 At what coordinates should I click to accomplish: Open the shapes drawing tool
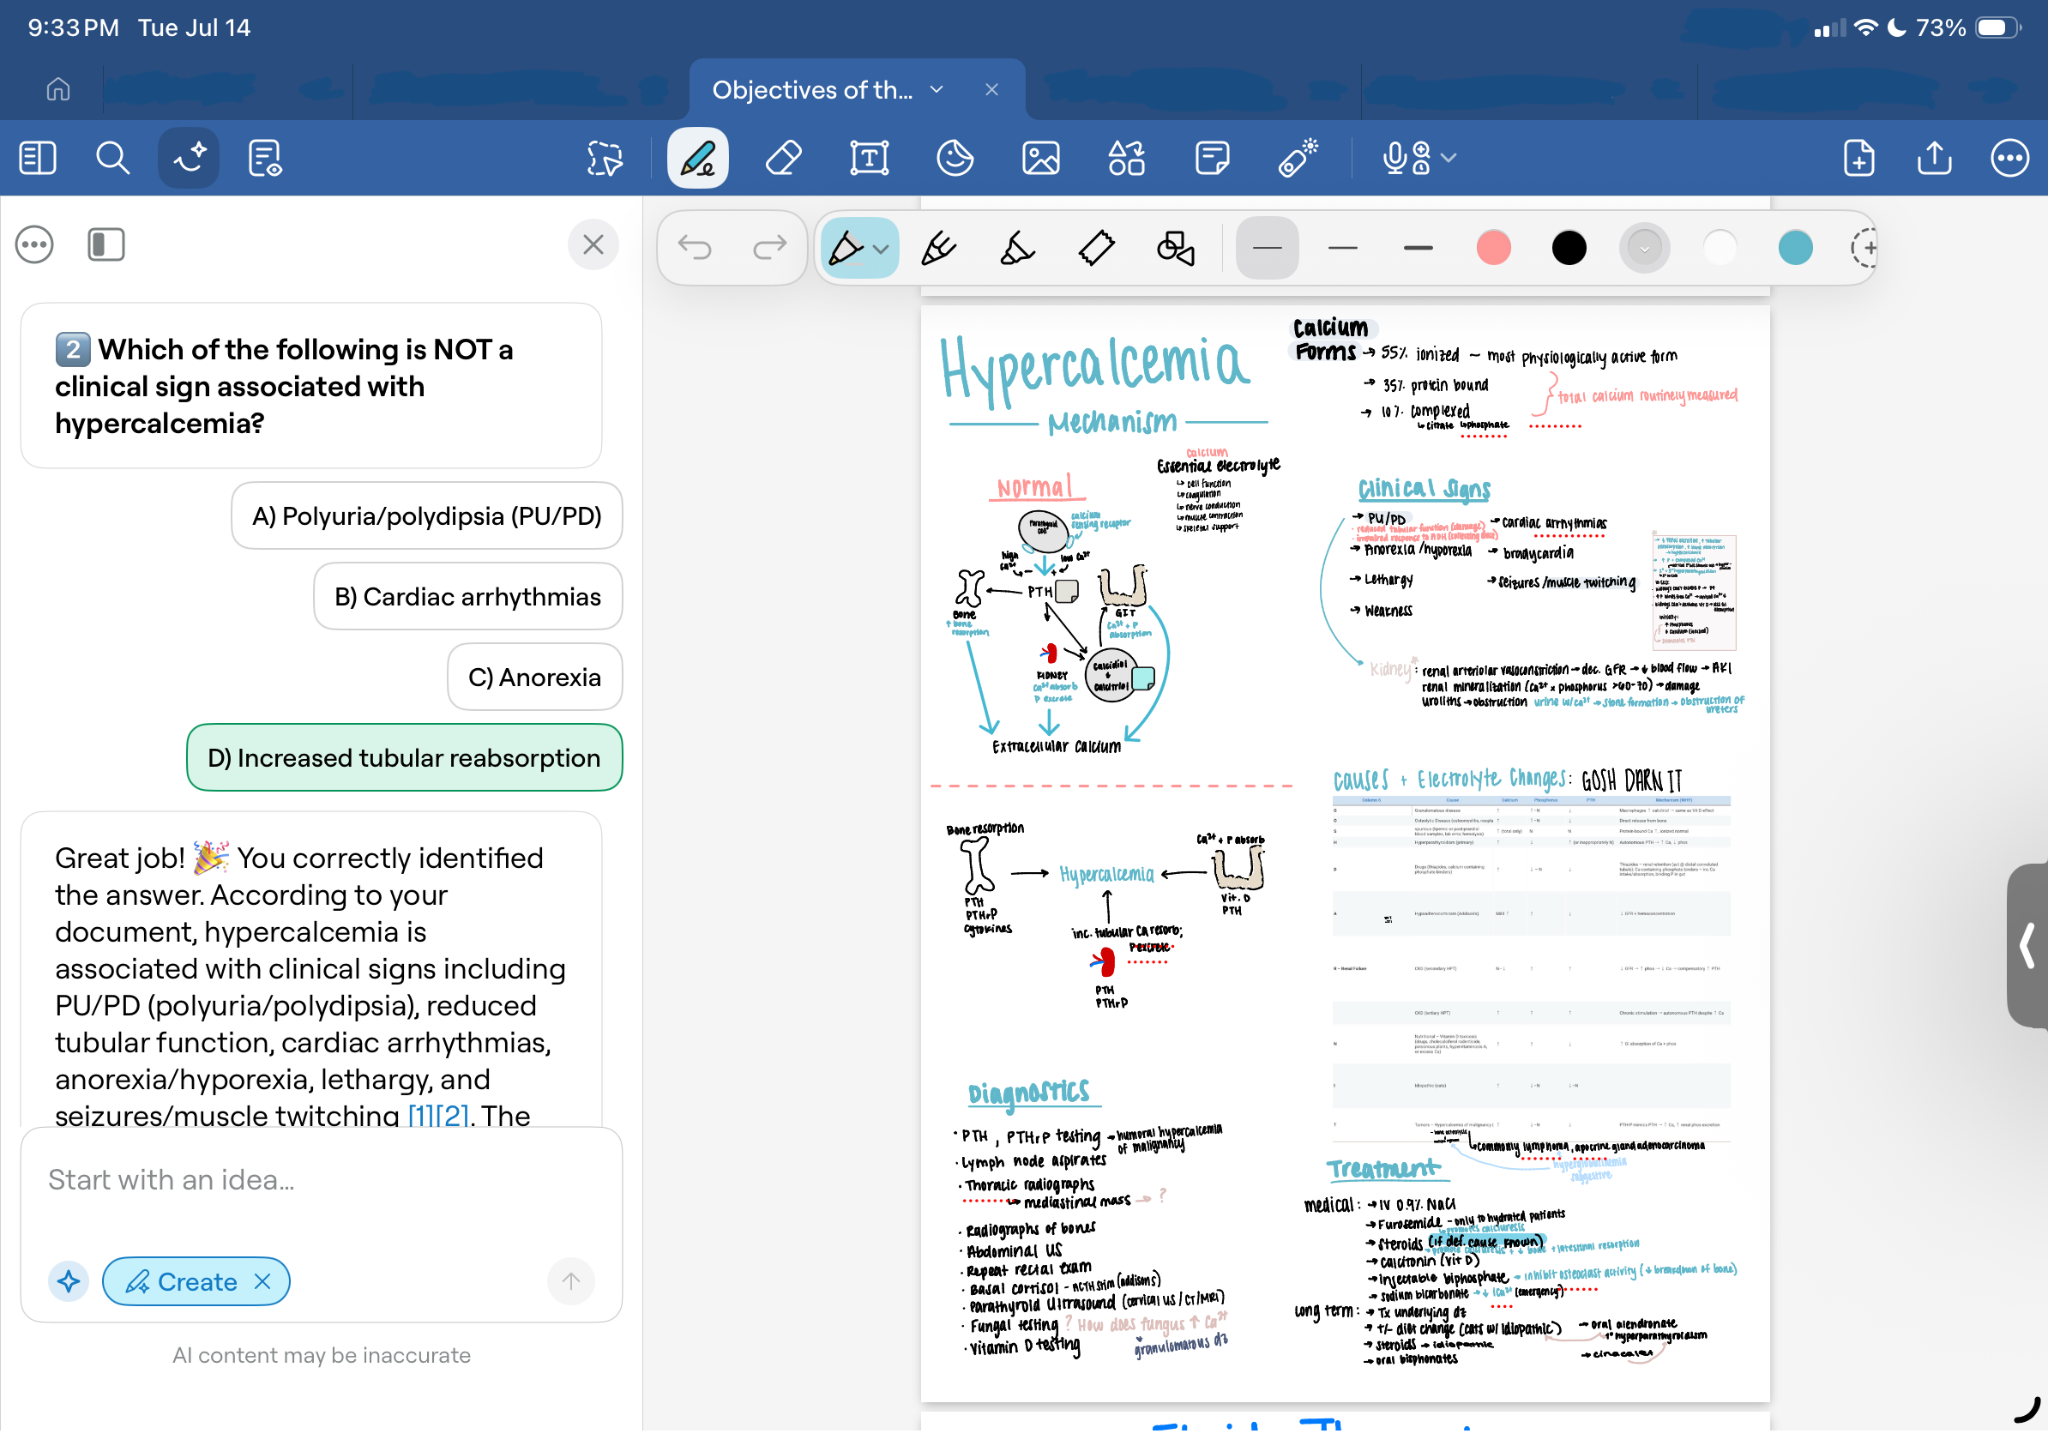[x=1175, y=247]
